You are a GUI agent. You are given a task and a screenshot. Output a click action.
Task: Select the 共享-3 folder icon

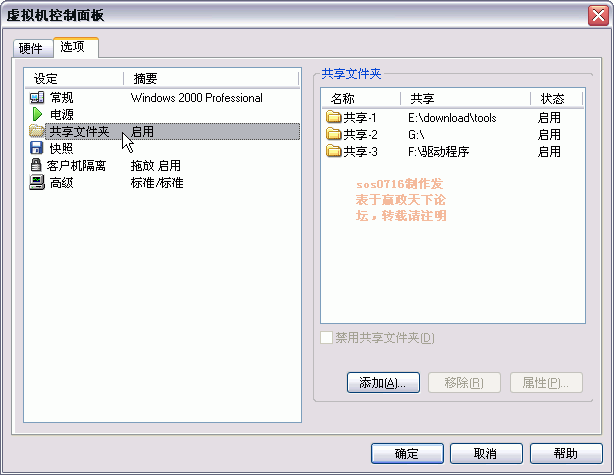coord(334,152)
